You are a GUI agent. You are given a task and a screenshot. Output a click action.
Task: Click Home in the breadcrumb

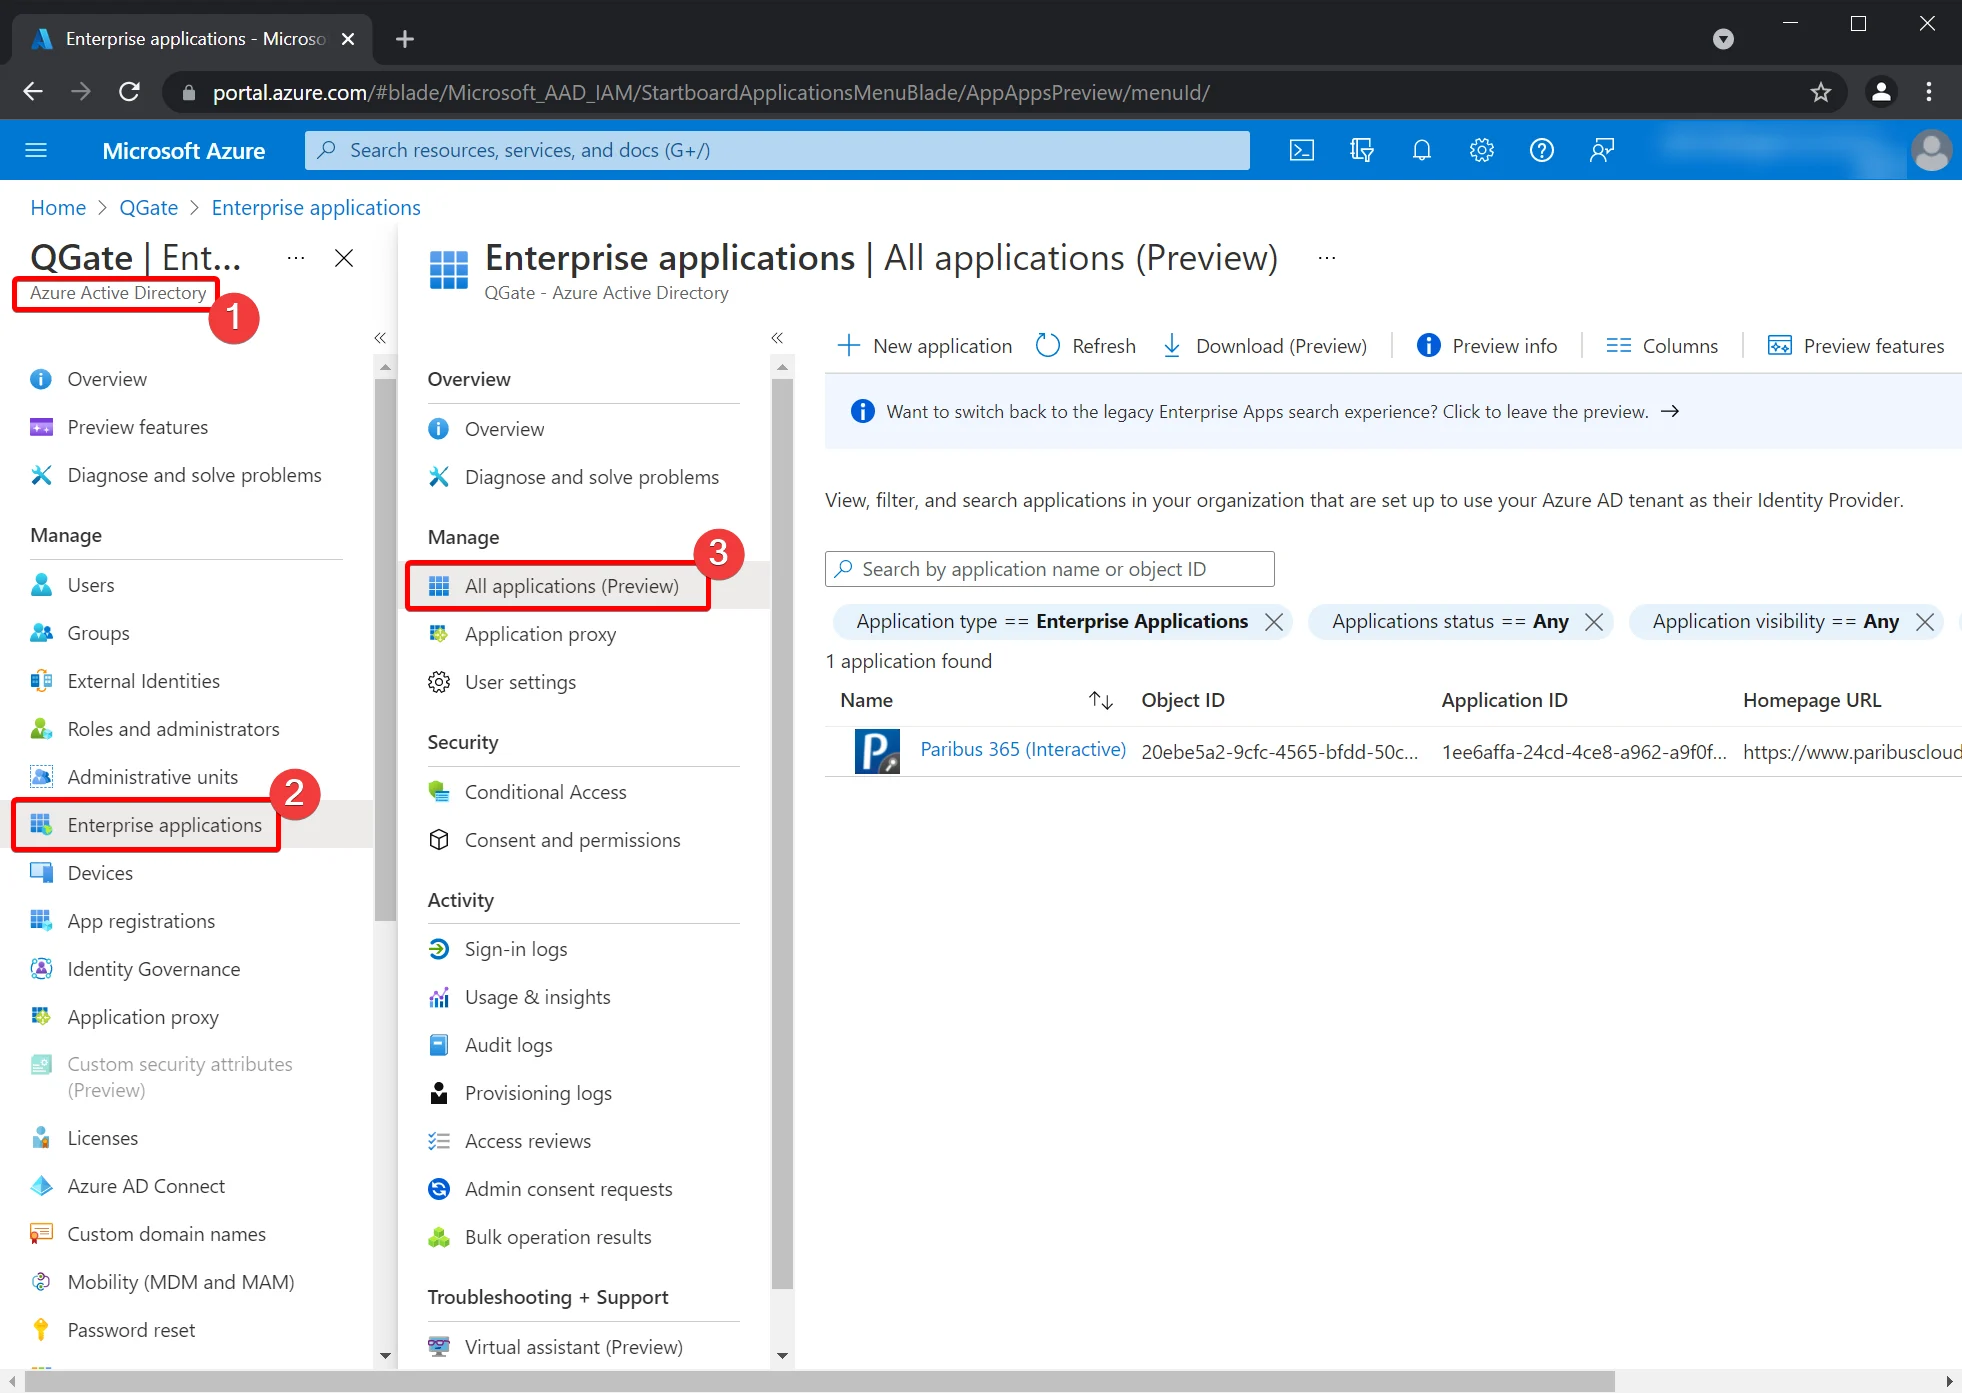pos(58,207)
